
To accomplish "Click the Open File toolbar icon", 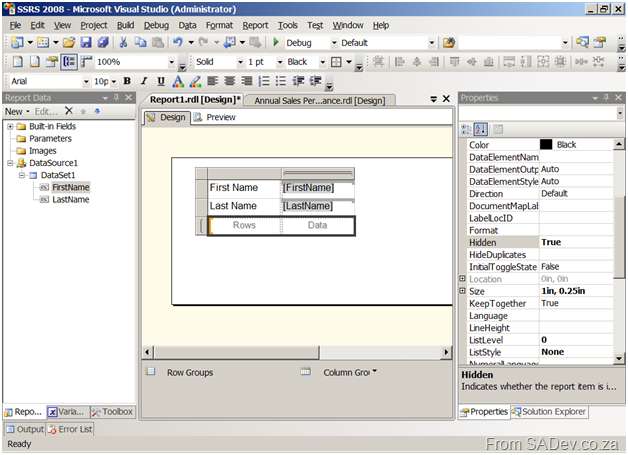I will (x=69, y=42).
